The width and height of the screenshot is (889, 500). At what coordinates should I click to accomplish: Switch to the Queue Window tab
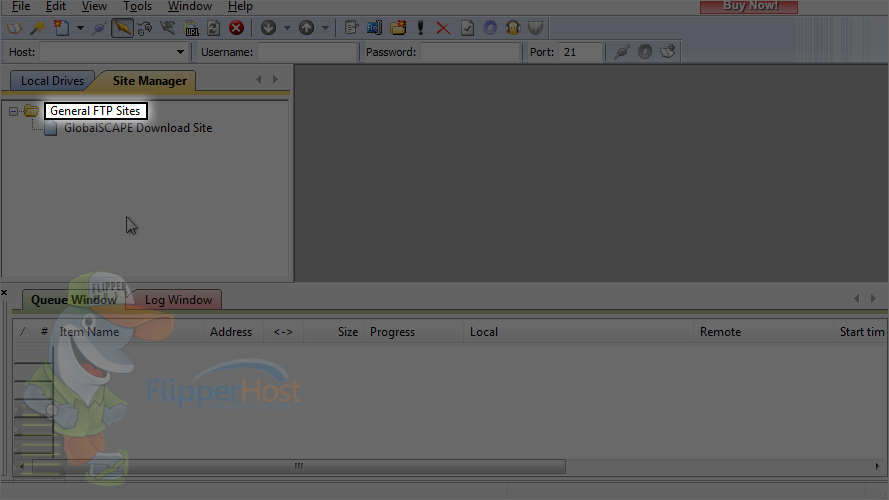[x=74, y=300]
